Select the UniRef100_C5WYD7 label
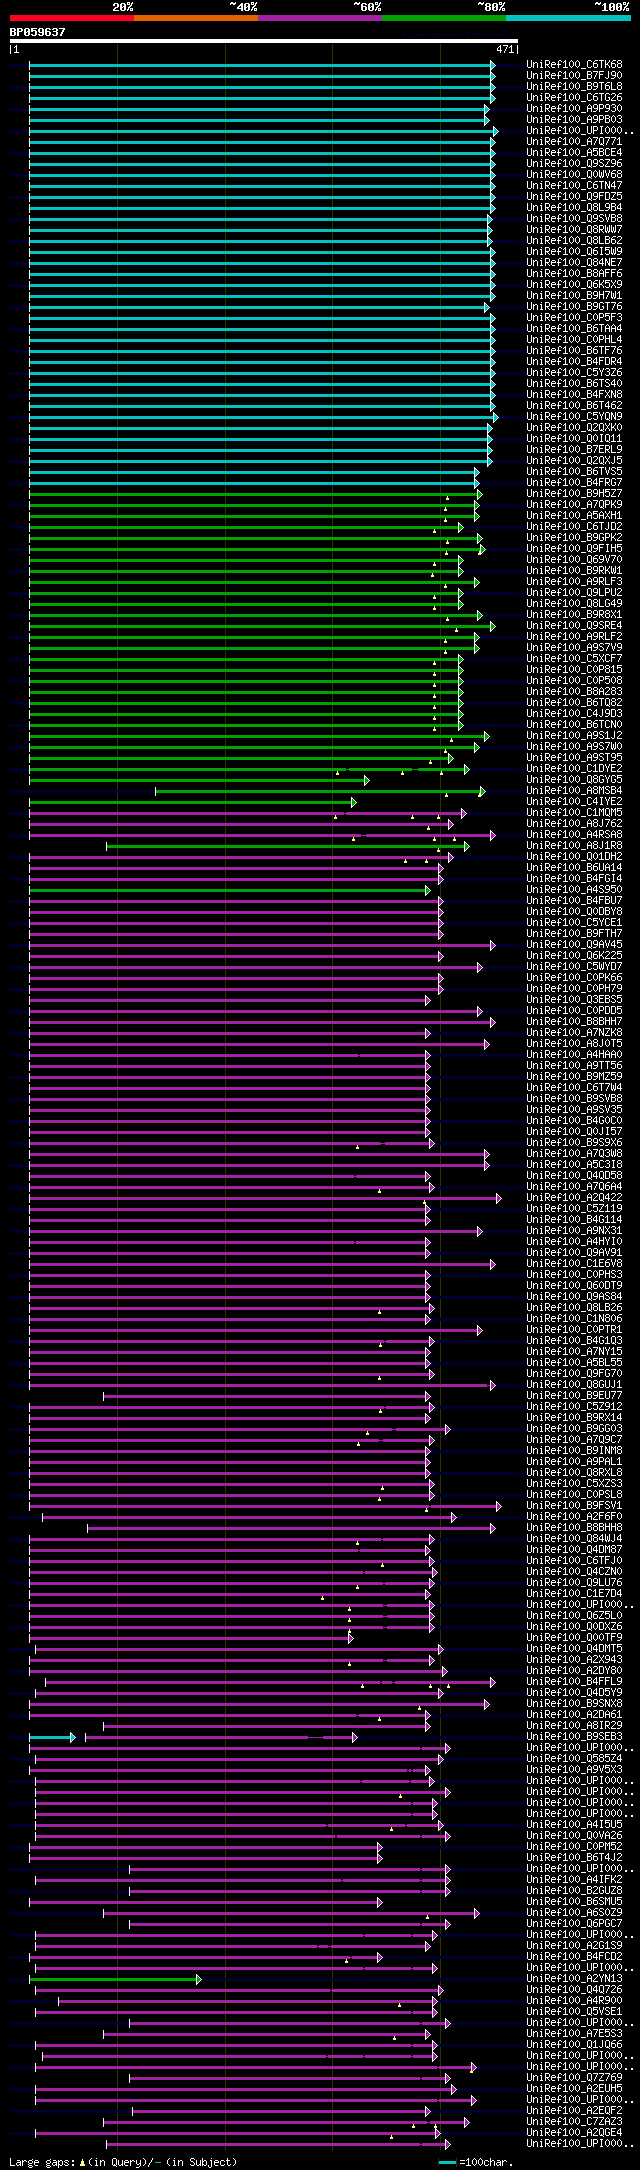Screen dimensions: 640x2170 coord(574,967)
